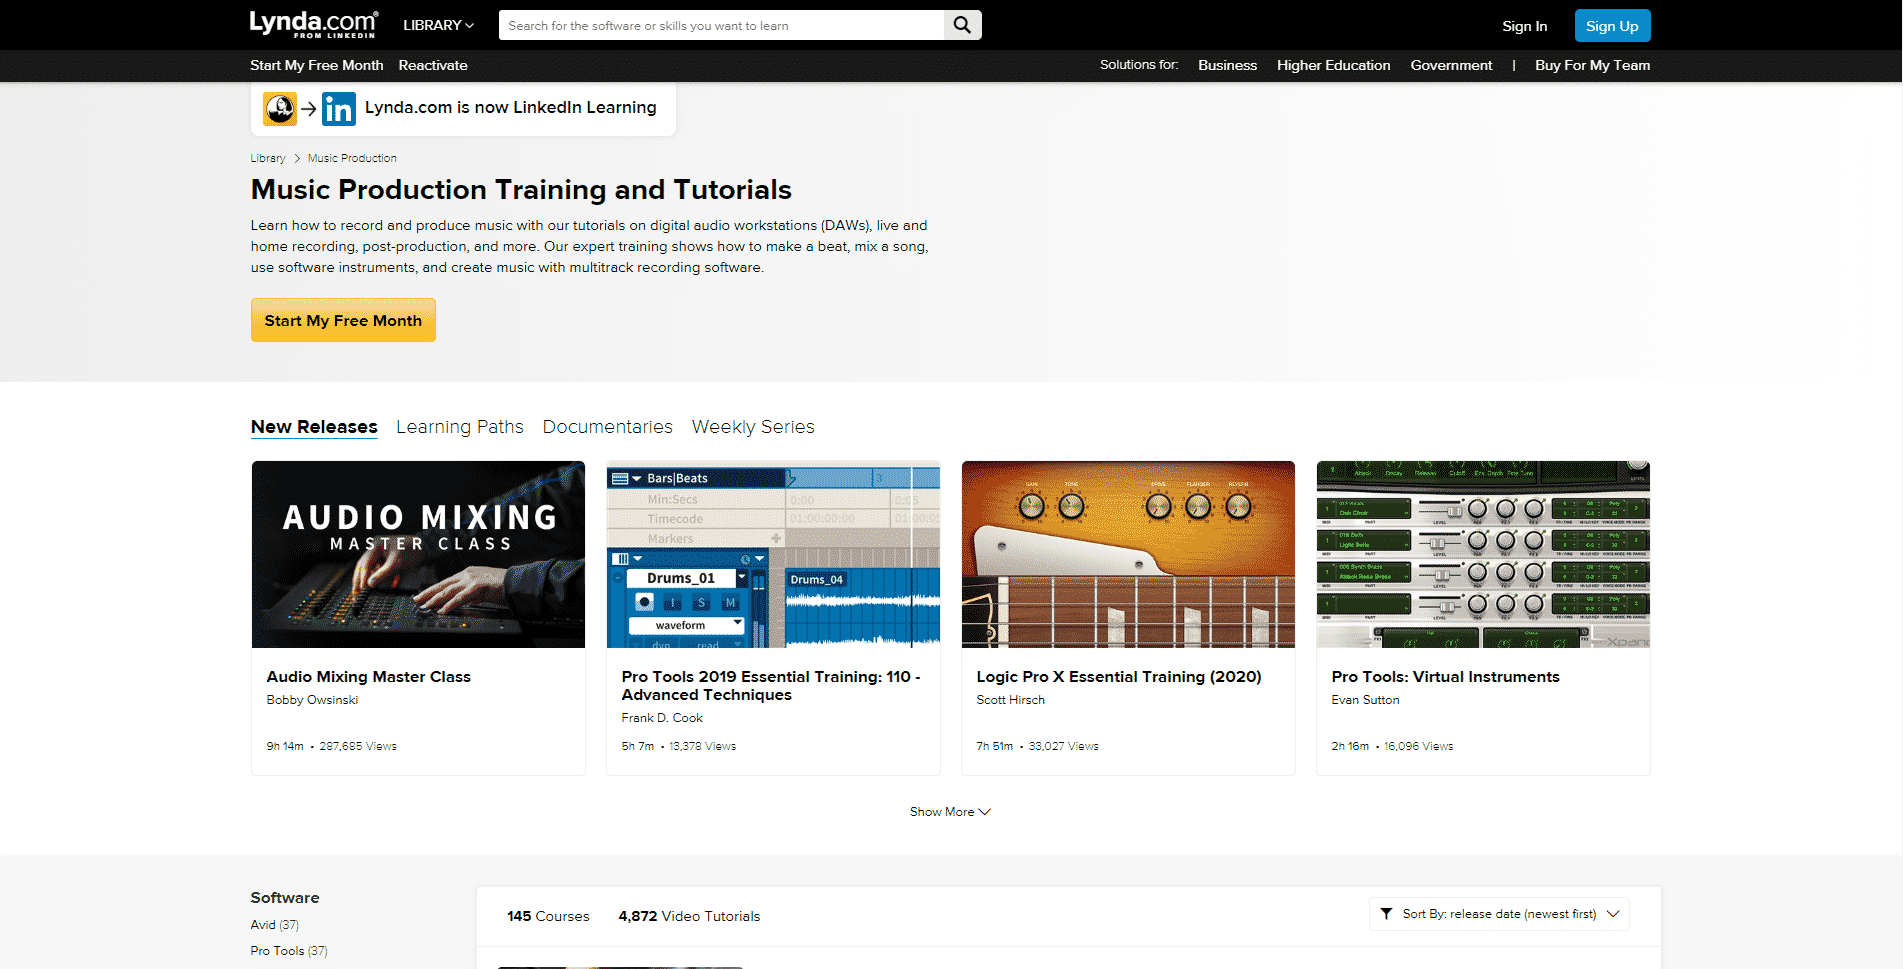1903x969 pixels.
Task: Open Pro Tools 2019 Essential Training thumbnail
Action: [x=773, y=554]
